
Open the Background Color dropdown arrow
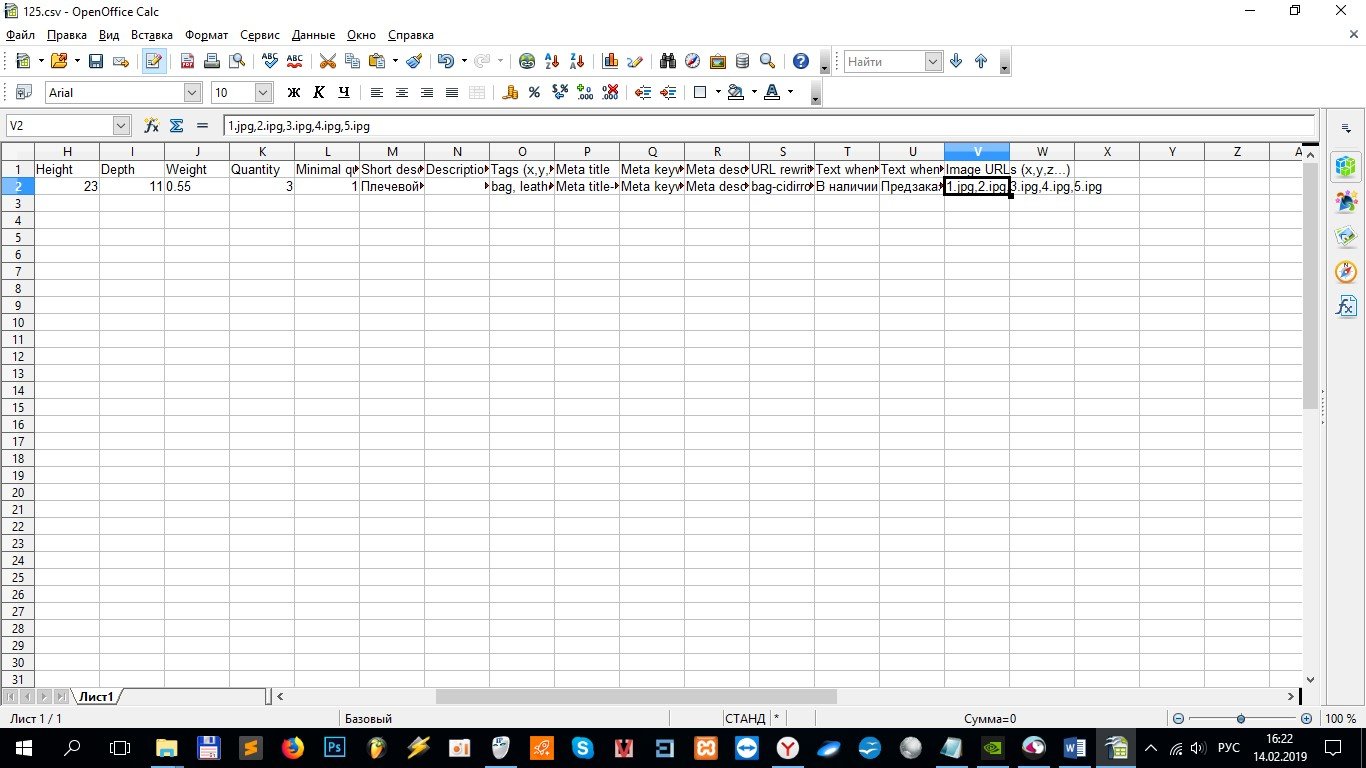(752, 92)
